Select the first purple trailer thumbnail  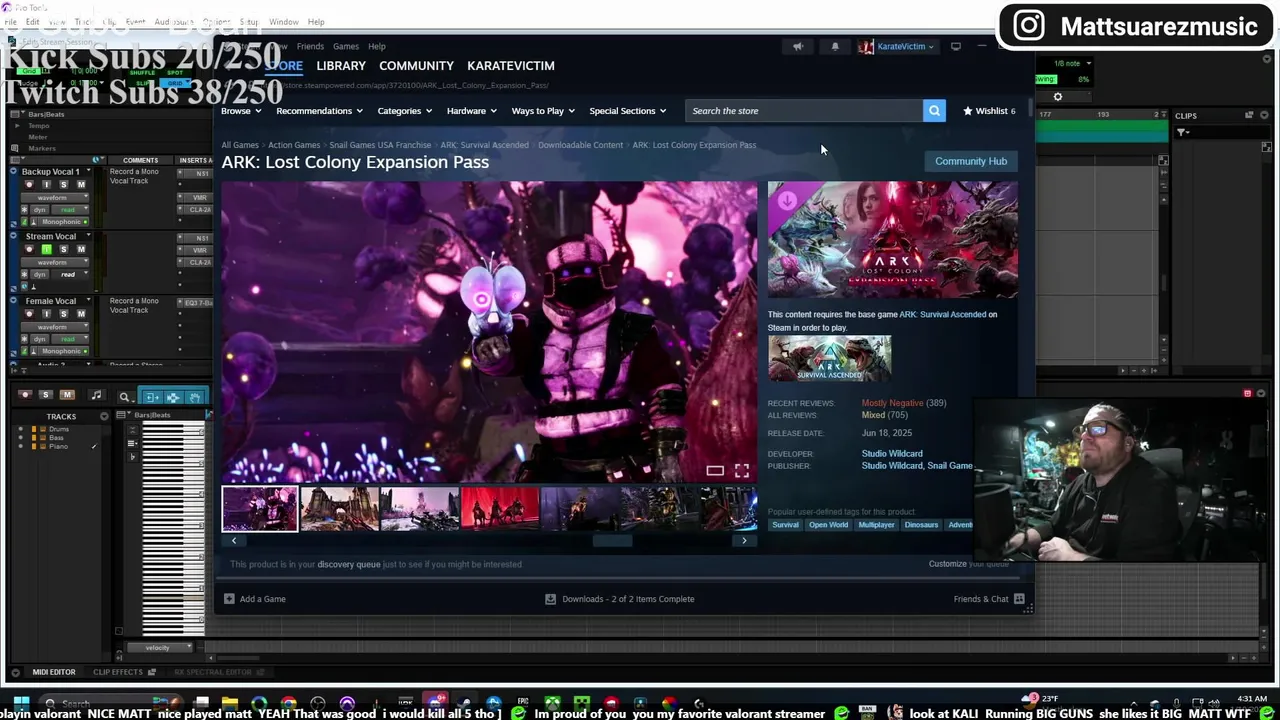tap(259, 509)
